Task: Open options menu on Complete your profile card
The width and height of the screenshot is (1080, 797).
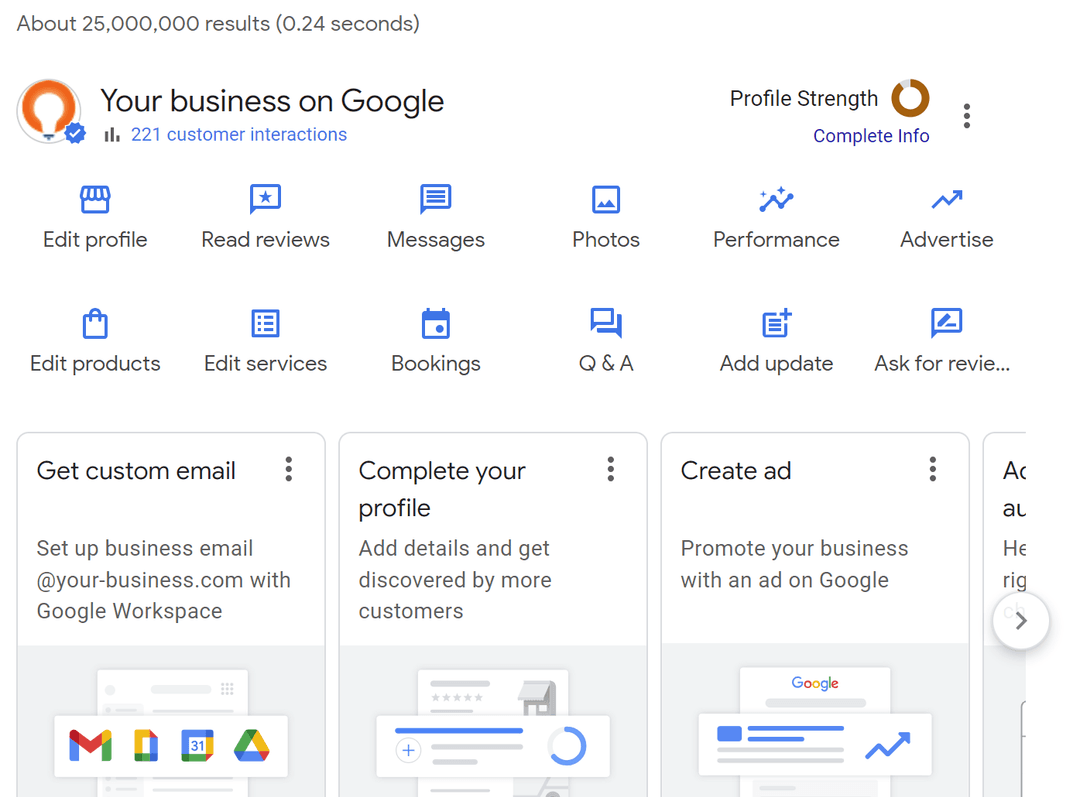Action: pyautogui.click(x=611, y=470)
